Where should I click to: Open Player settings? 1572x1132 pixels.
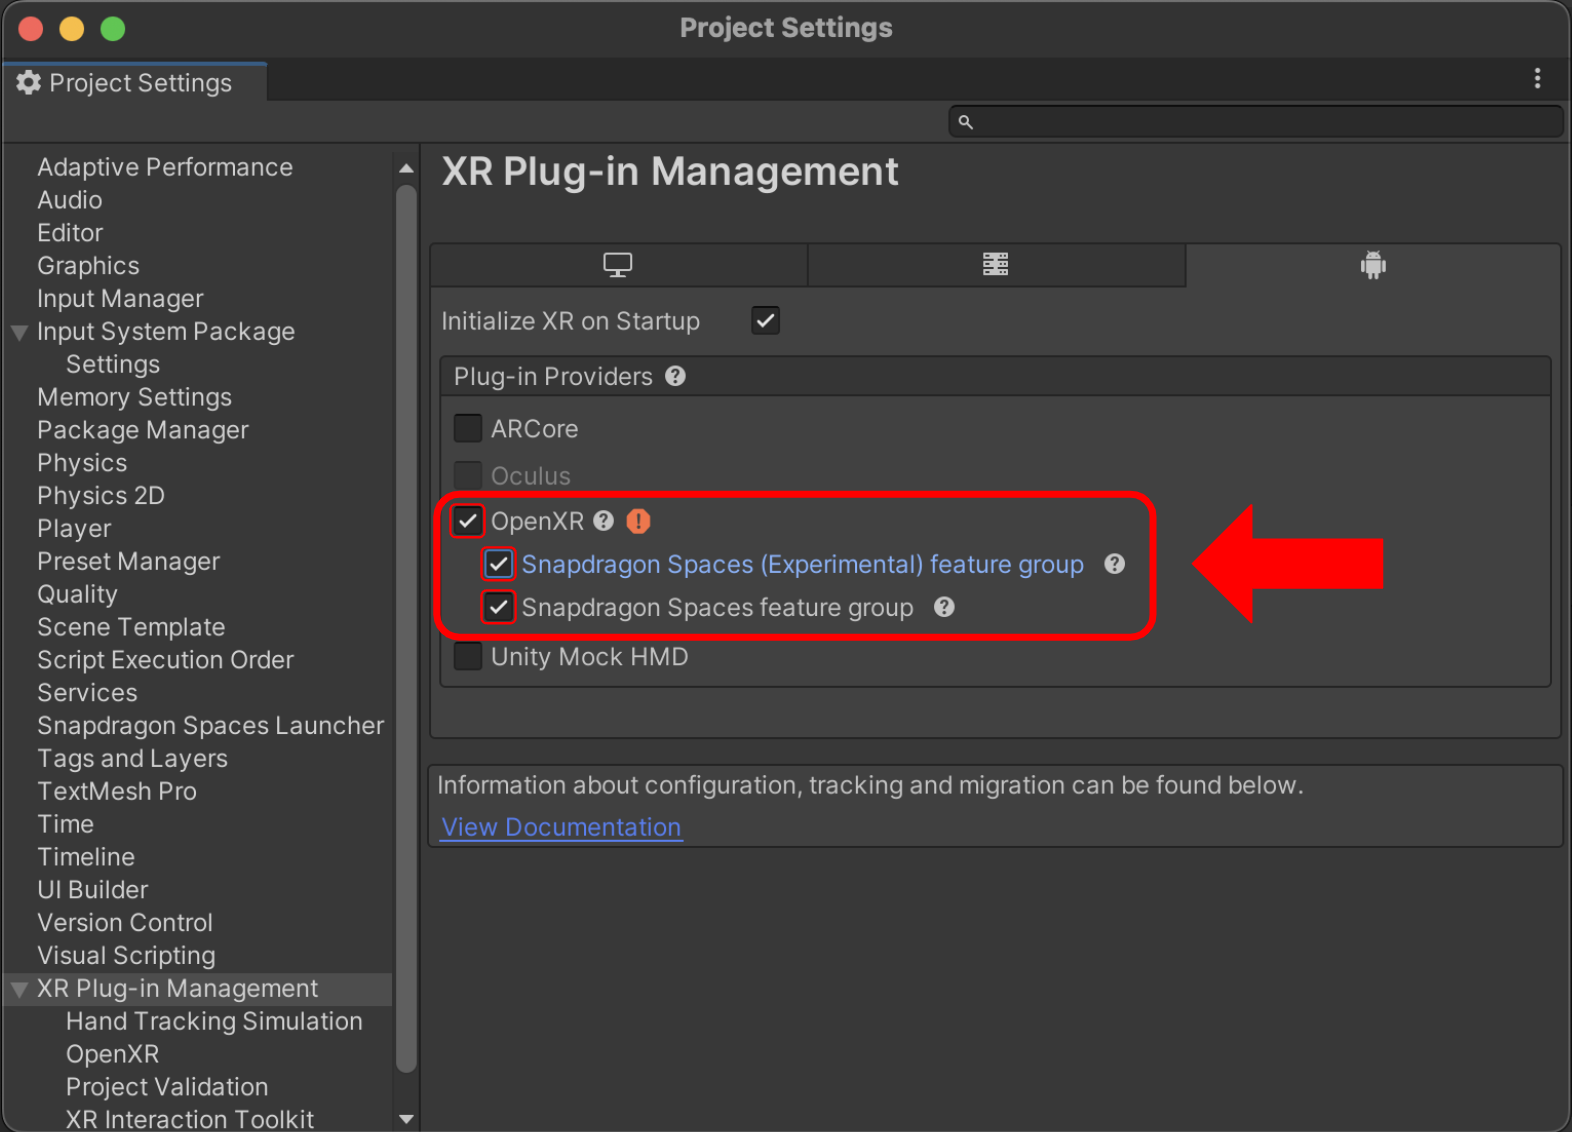tap(74, 529)
